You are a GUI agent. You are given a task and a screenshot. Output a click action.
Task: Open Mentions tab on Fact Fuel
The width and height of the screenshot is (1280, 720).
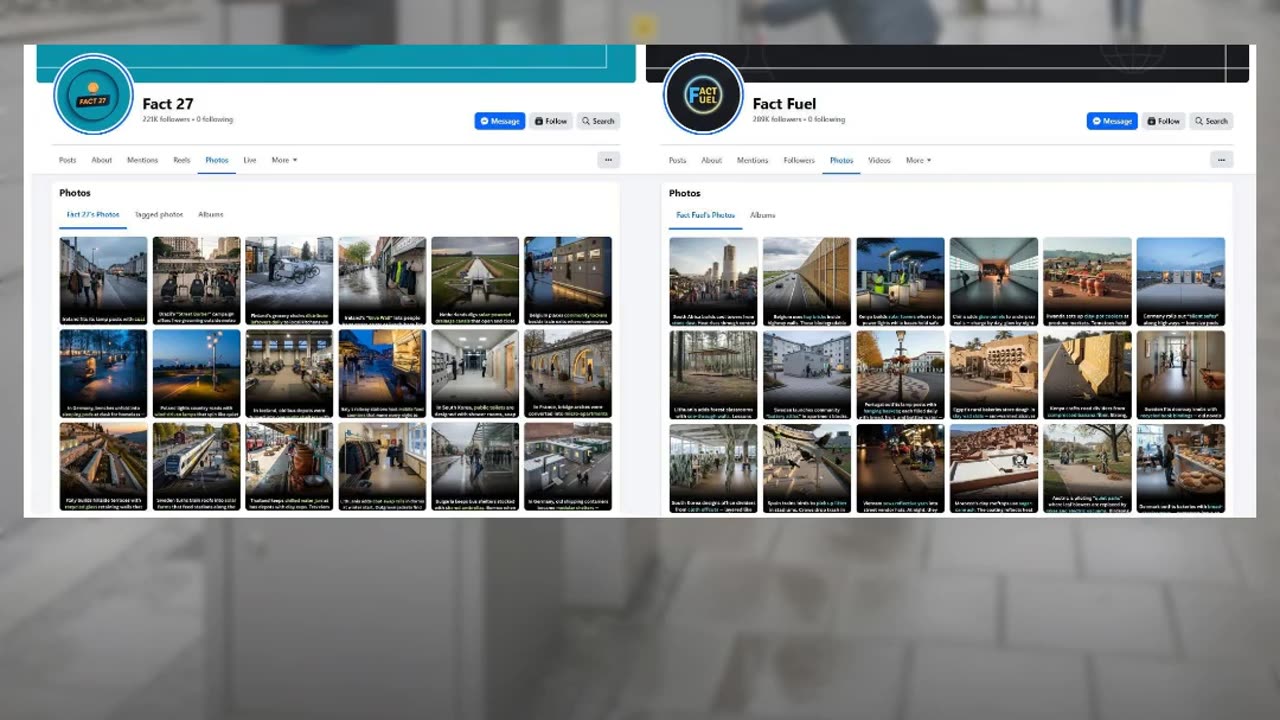click(x=752, y=160)
